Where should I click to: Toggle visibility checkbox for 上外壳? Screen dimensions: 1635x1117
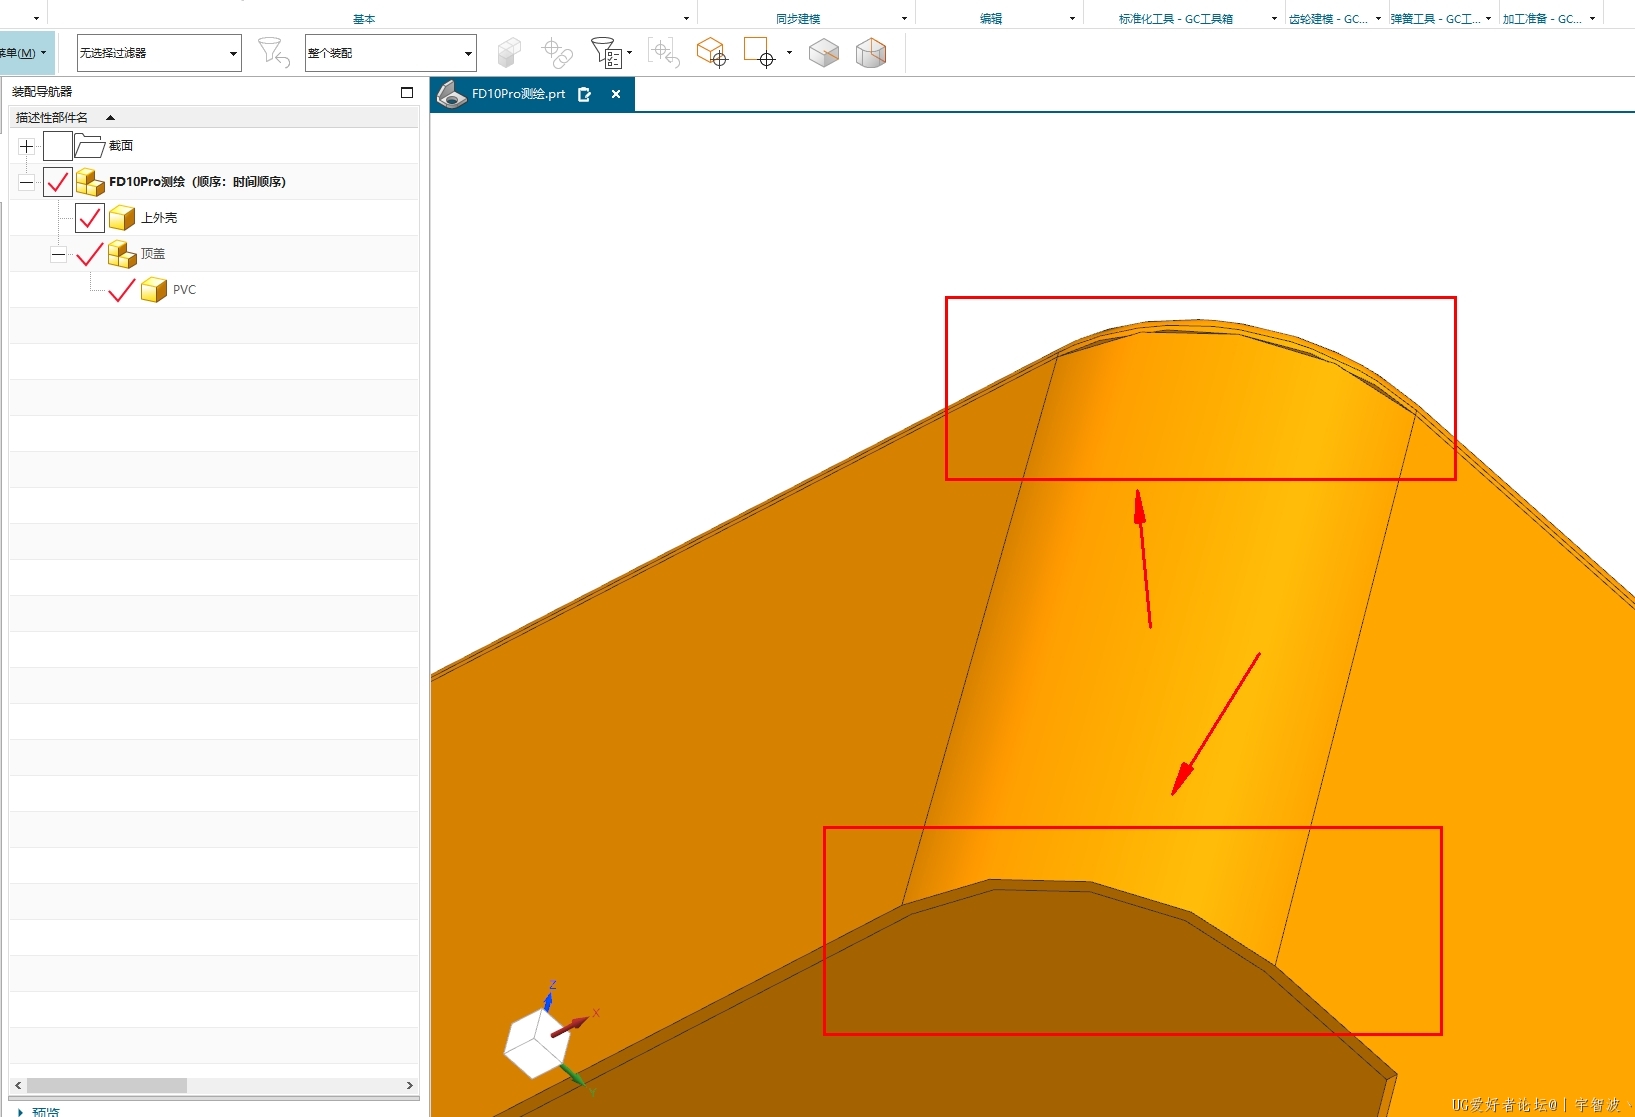click(90, 218)
